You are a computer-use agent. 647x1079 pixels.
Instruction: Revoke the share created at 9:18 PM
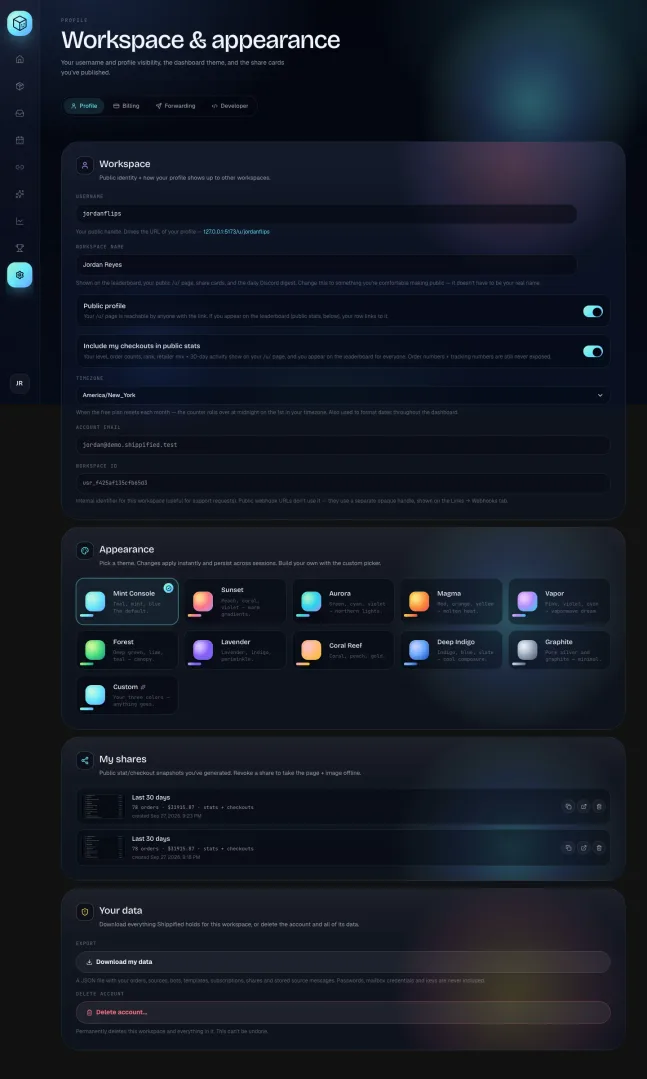[599, 848]
